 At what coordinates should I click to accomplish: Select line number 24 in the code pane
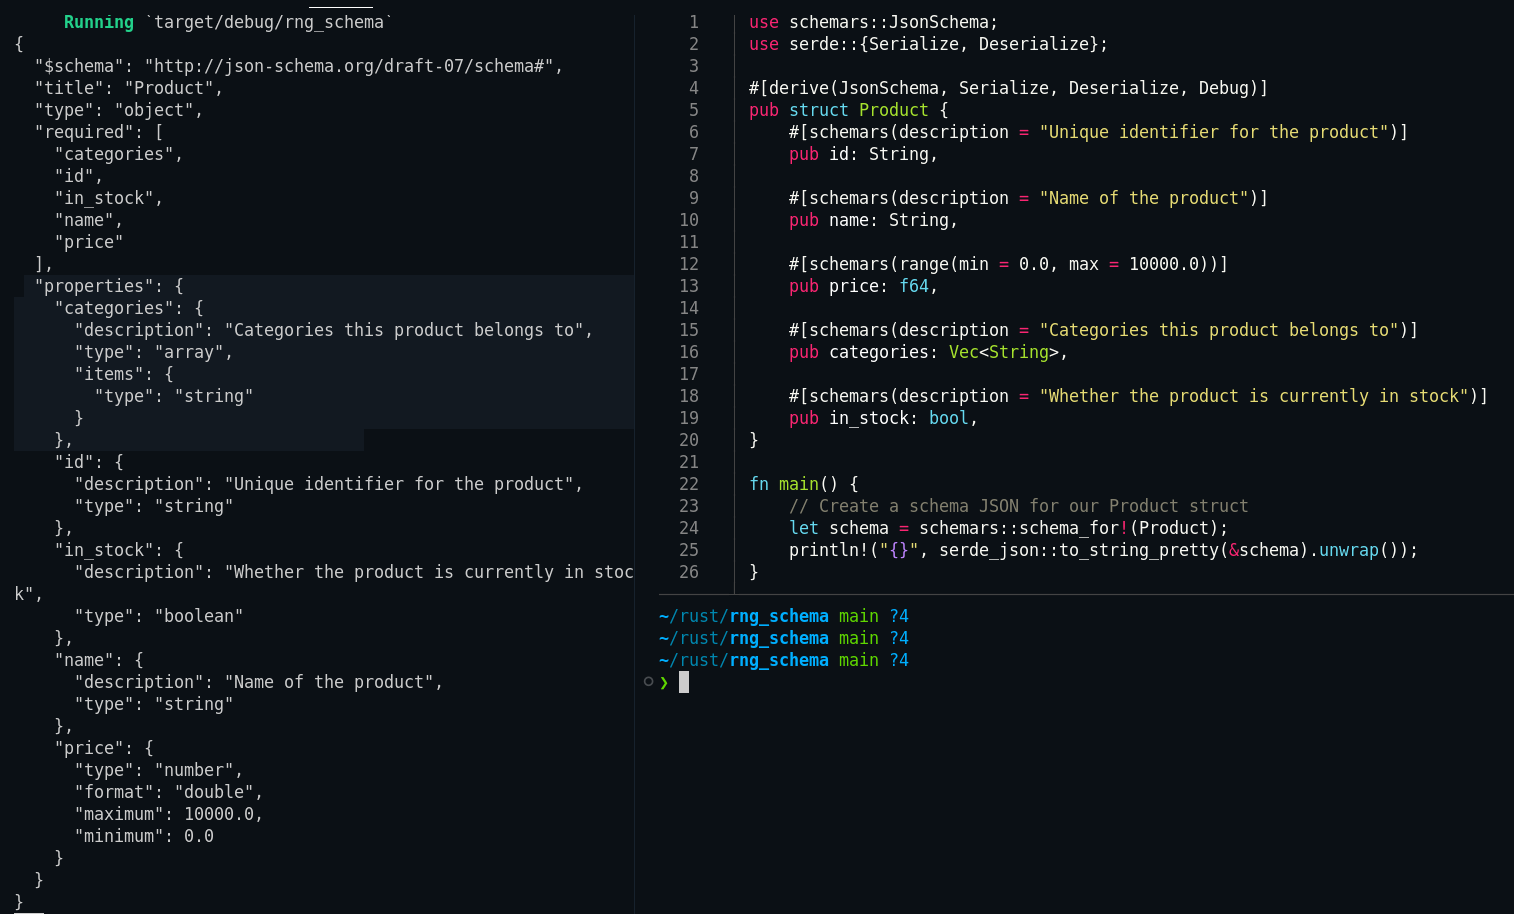click(x=688, y=527)
